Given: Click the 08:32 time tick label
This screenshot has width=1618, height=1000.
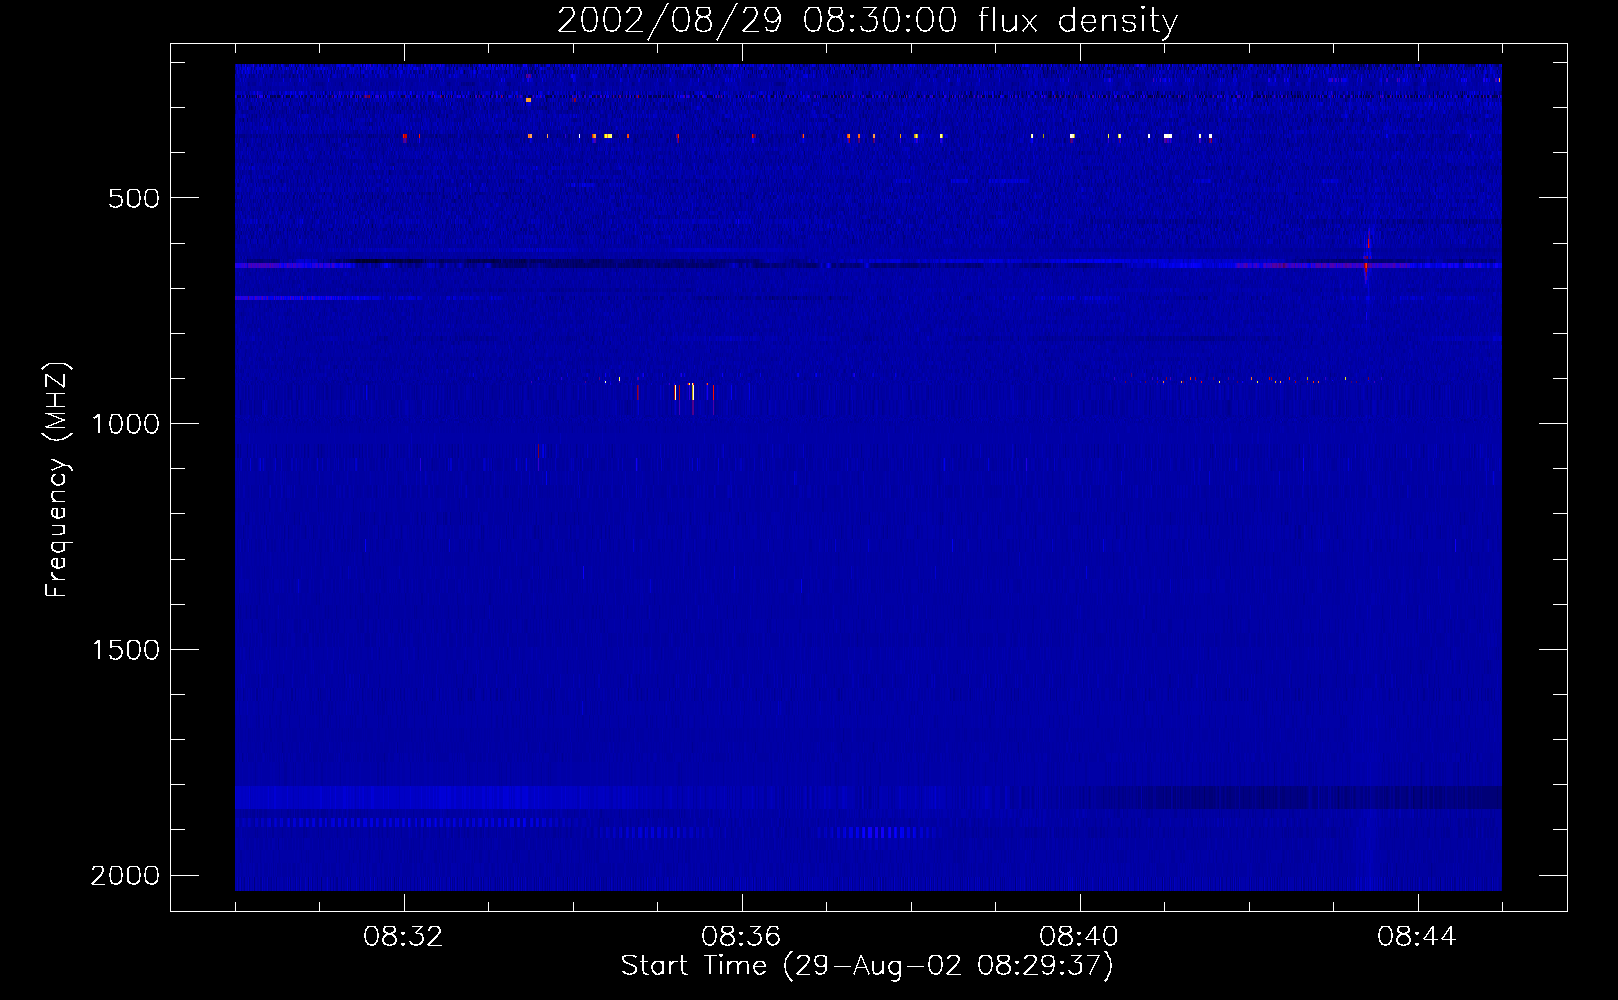Looking at the screenshot, I should (x=404, y=937).
